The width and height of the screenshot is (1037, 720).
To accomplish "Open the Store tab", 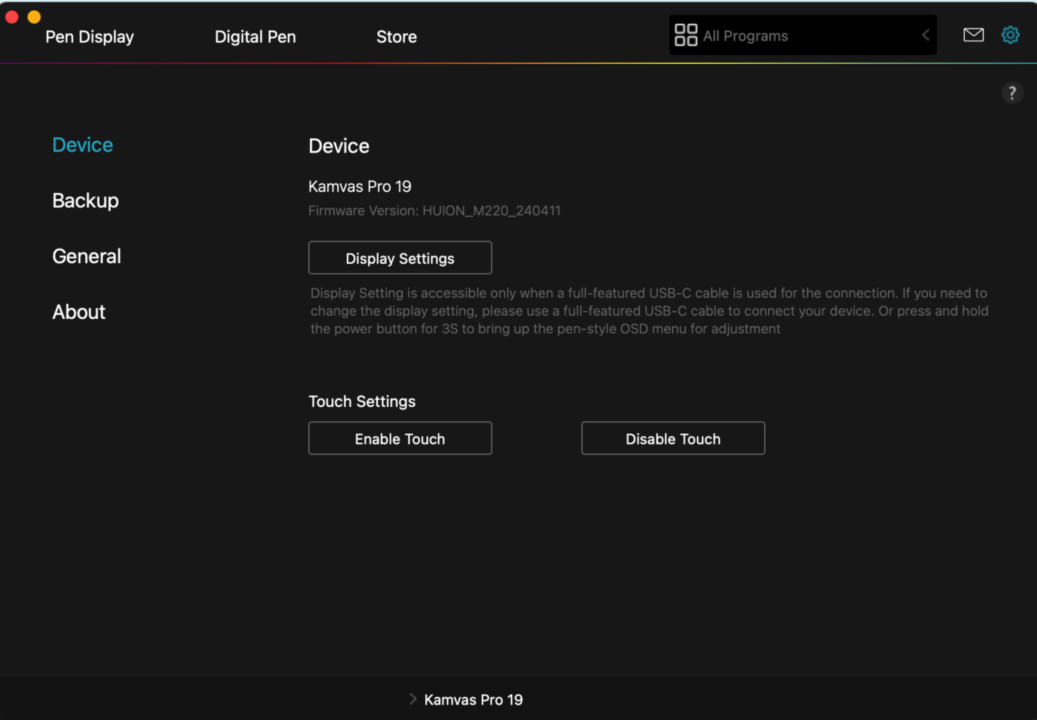I will [396, 37].
